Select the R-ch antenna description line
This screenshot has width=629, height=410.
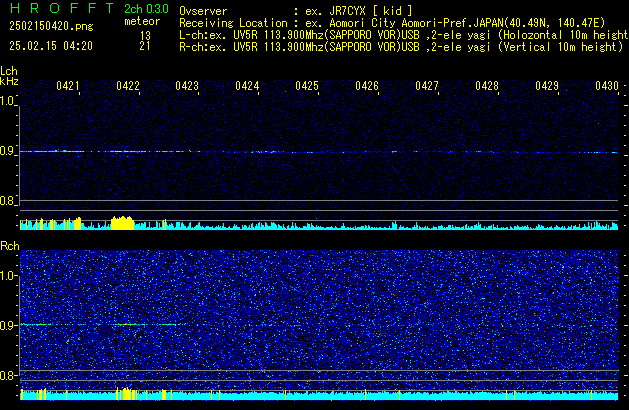coord(401,47)
